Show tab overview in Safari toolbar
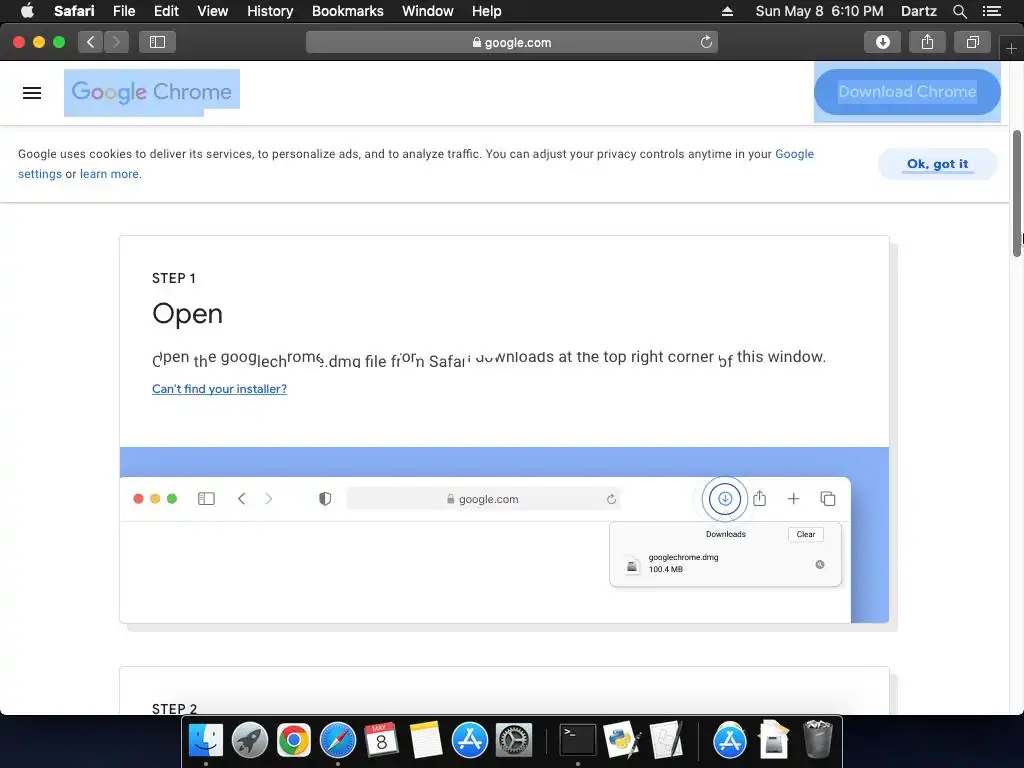 (x=972, y=42)
